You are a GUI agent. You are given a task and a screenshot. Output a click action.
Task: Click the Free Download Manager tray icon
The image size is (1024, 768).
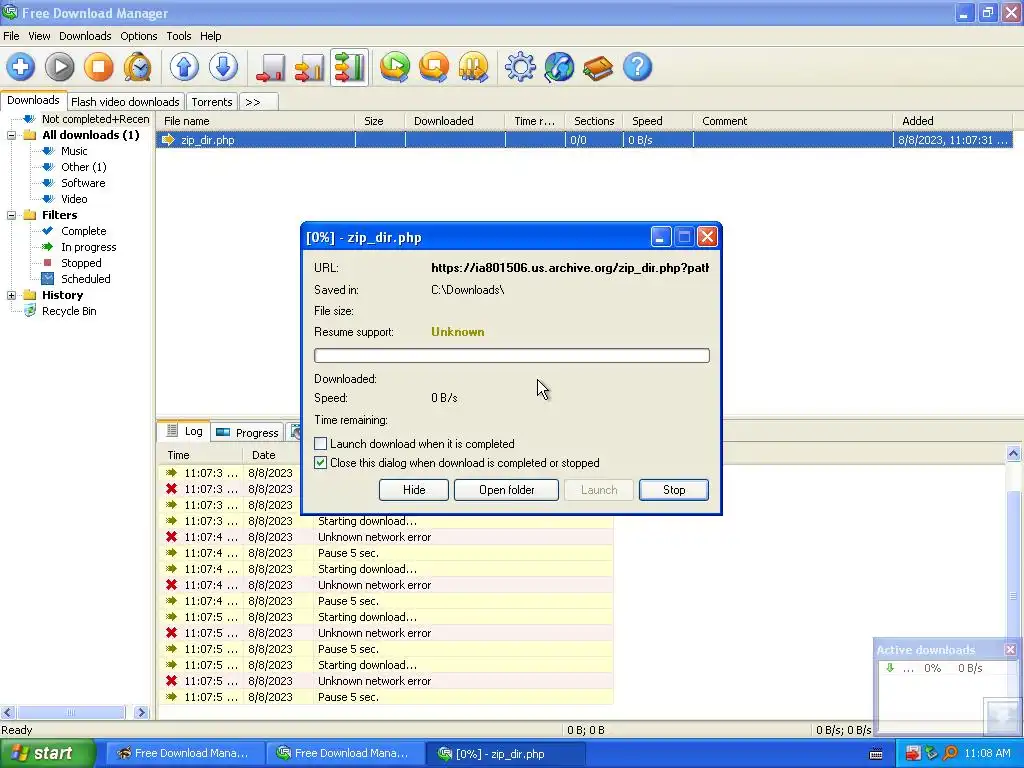click(931, 754)
